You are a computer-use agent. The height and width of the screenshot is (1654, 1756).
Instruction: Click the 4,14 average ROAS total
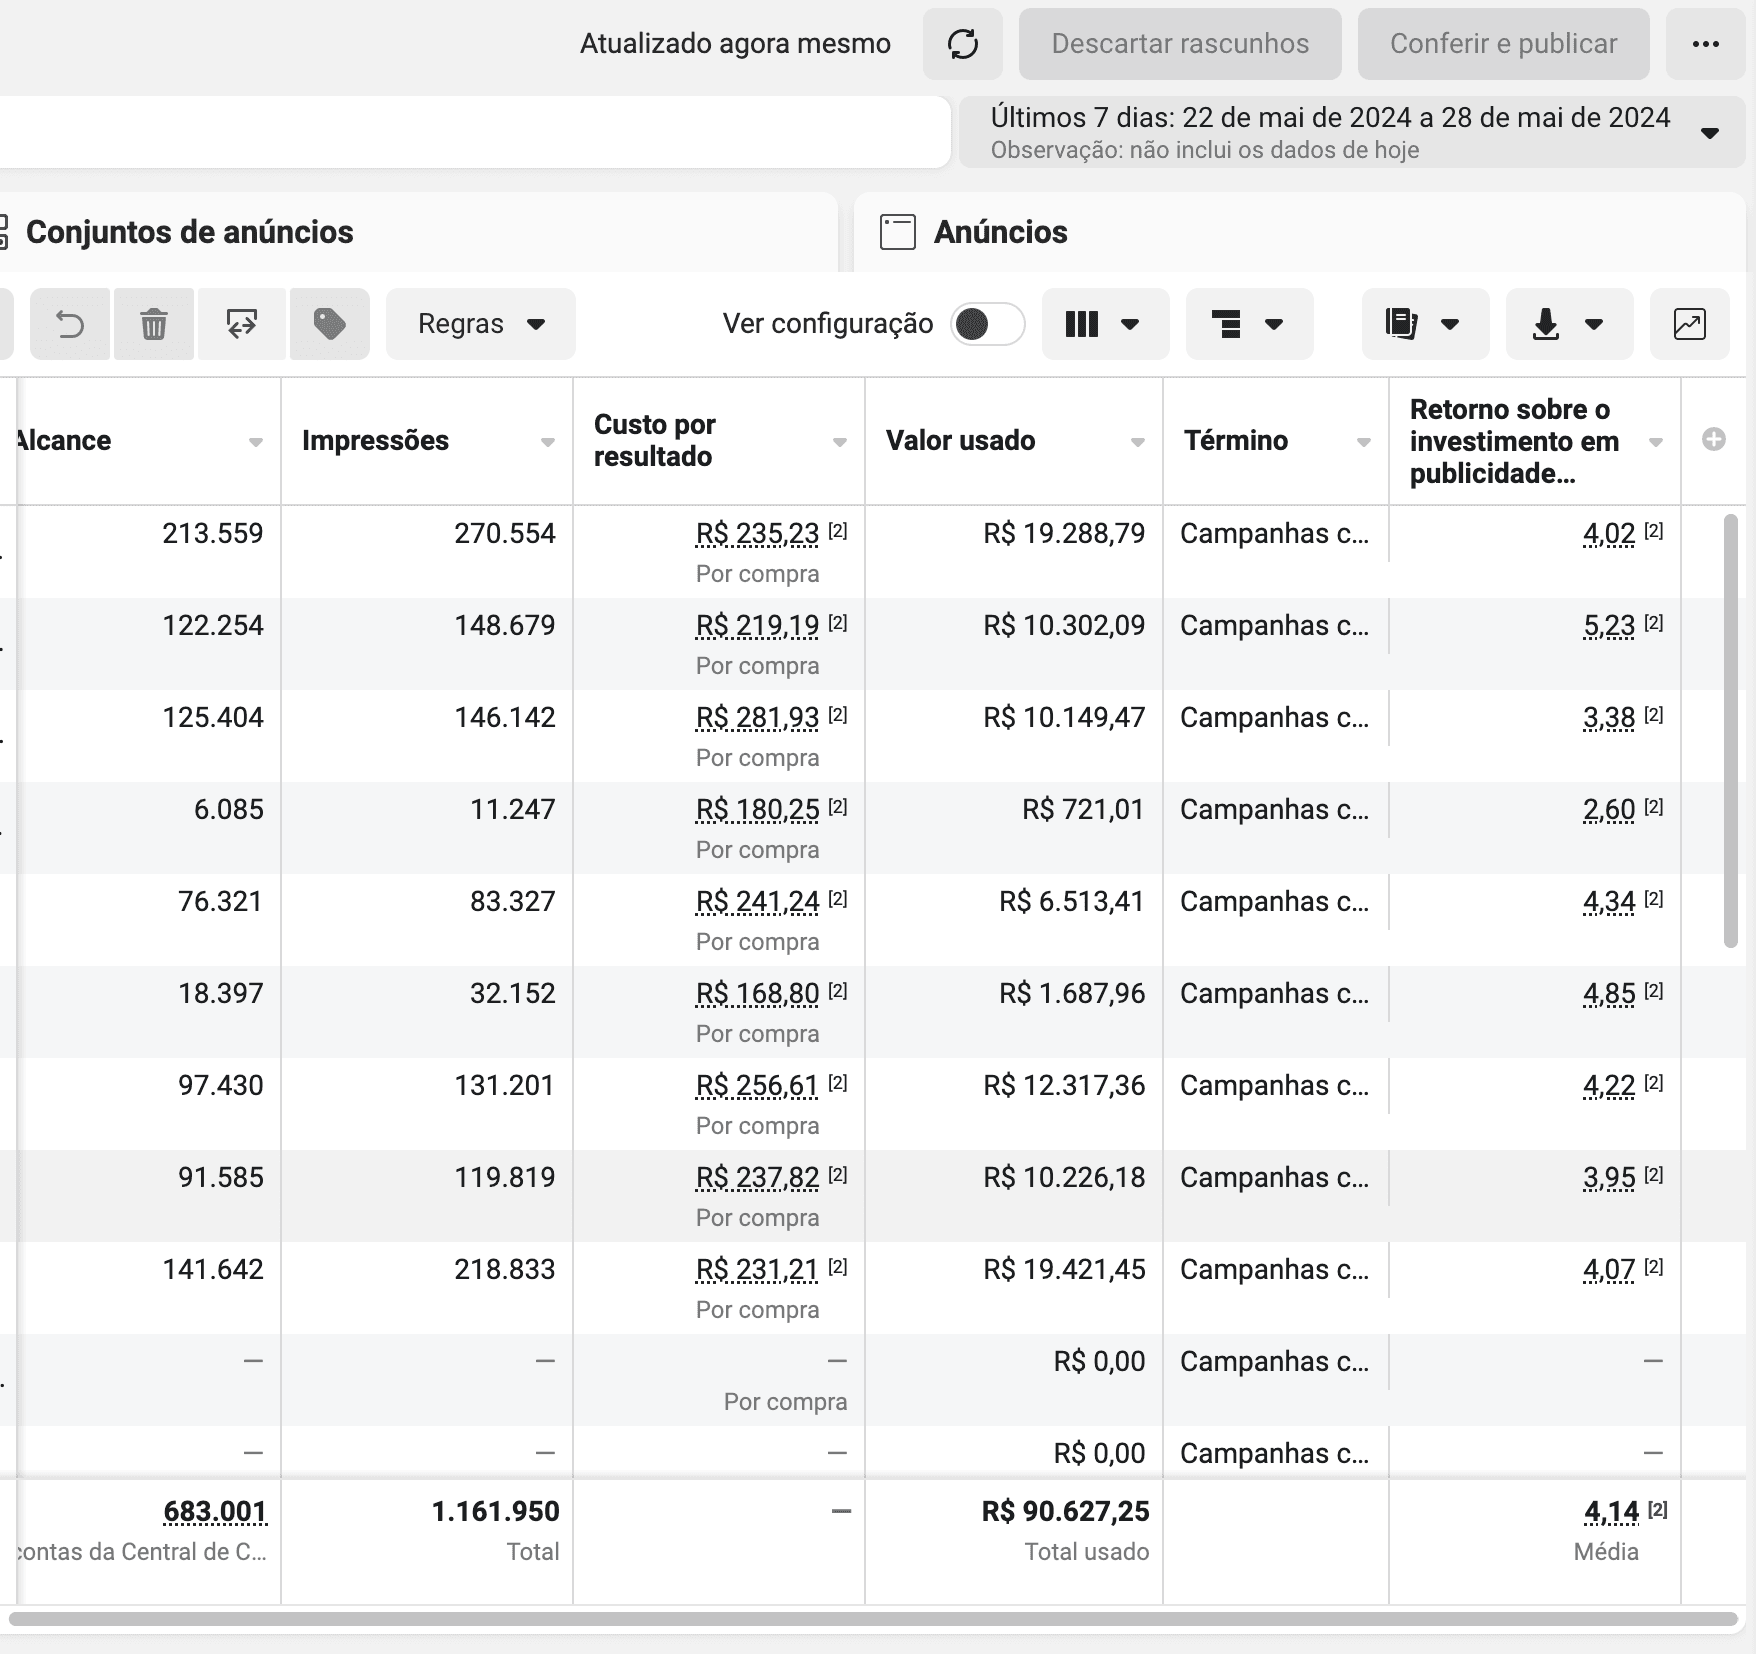pyautogui.click(x=1611, y=1511)
